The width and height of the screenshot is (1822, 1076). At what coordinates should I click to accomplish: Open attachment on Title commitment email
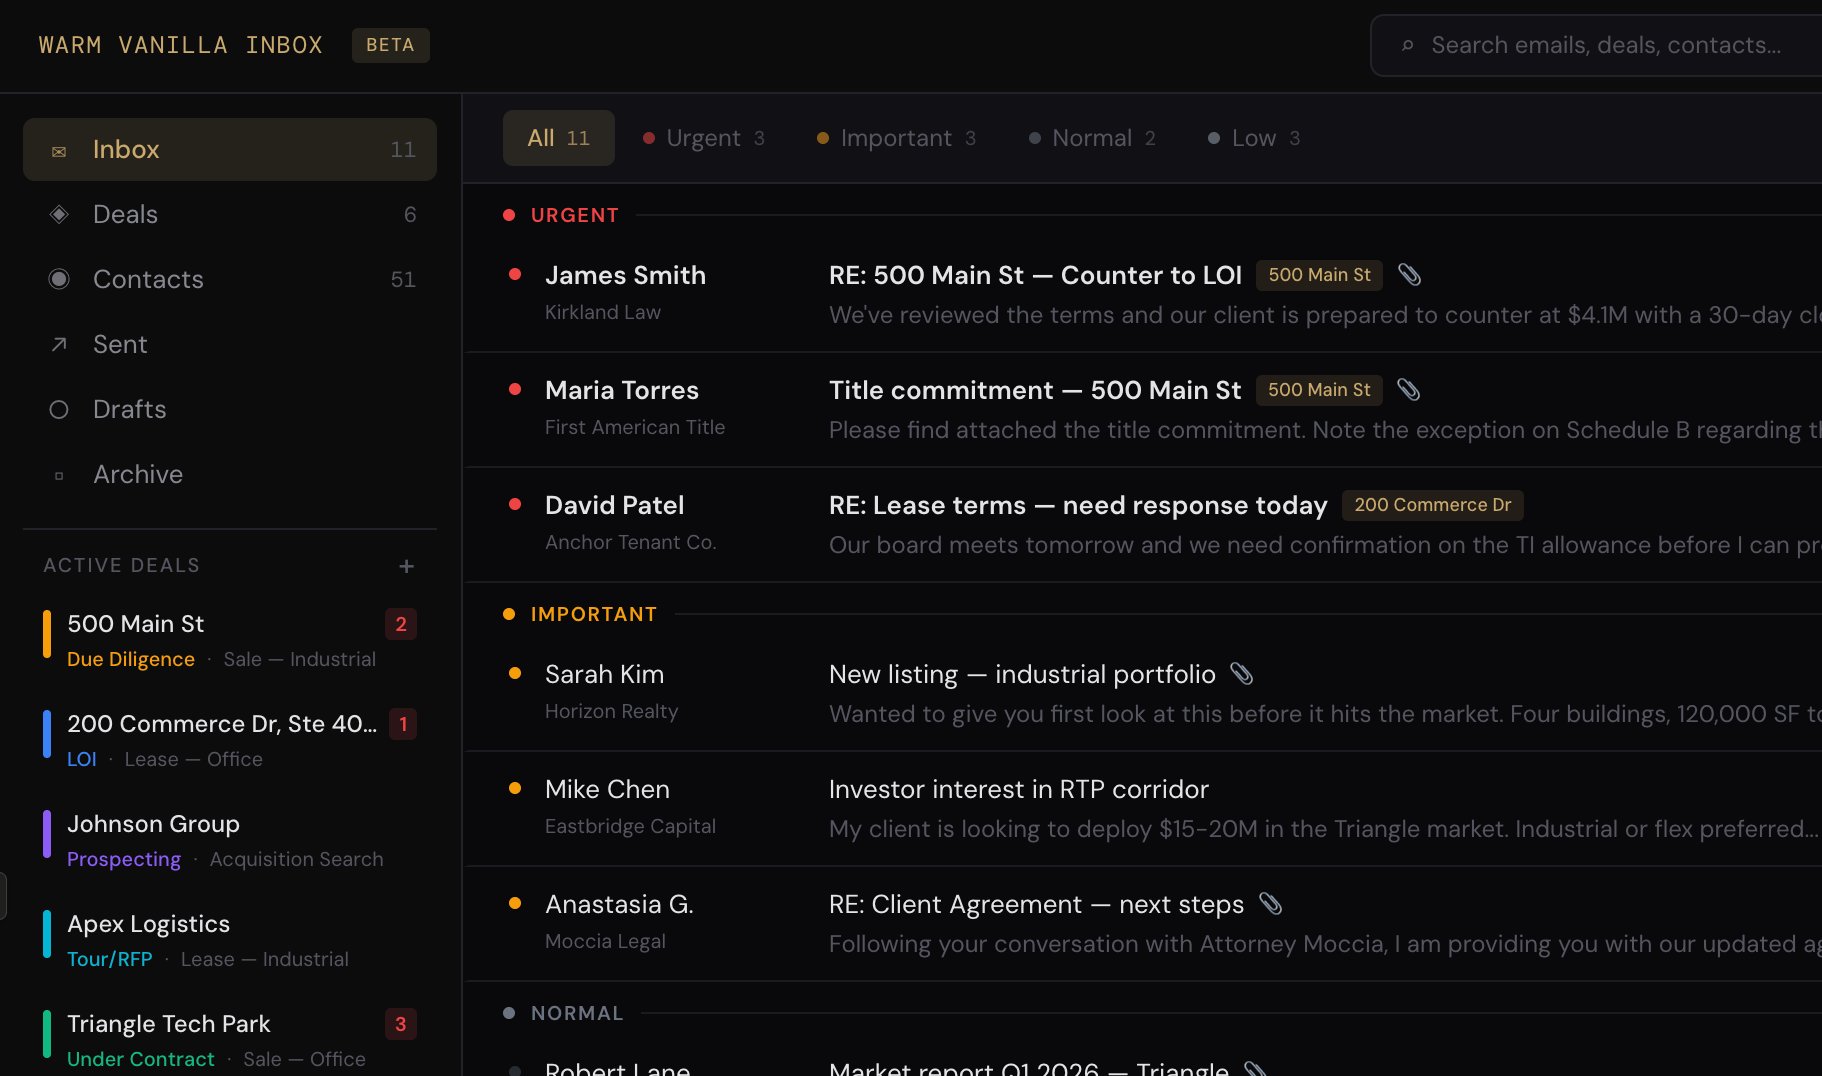click(x=1408, y=389)
